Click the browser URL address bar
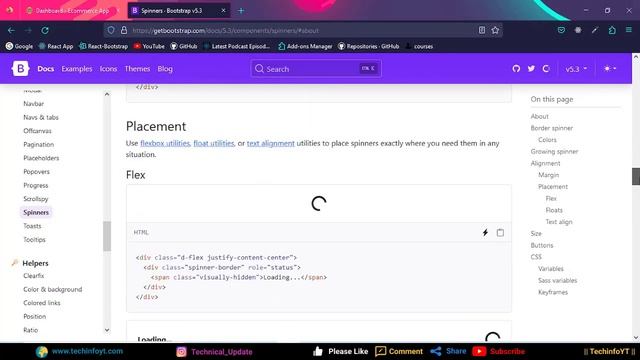The image size is (640, 360). [302, 30]
